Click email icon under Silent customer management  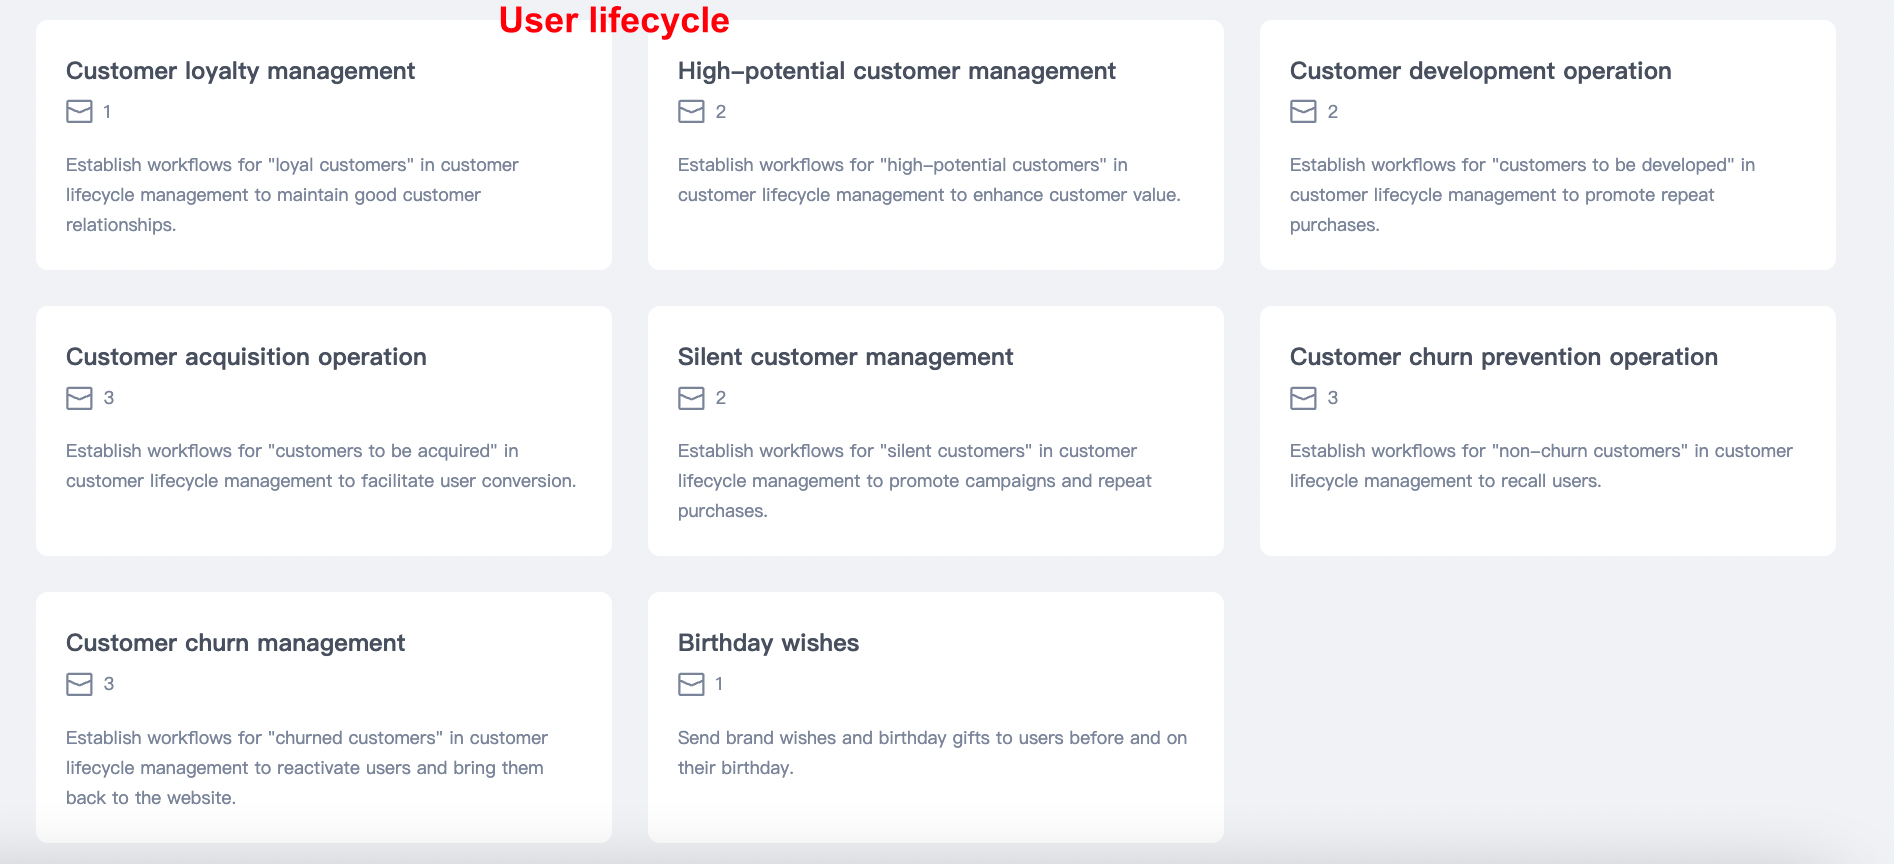point(691,398)
